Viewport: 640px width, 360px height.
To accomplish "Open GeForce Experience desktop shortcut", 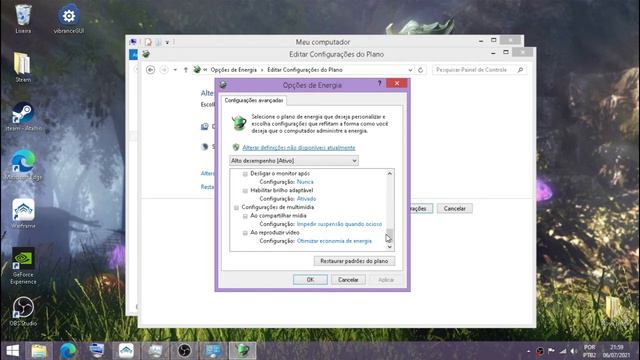I will 23,266.
